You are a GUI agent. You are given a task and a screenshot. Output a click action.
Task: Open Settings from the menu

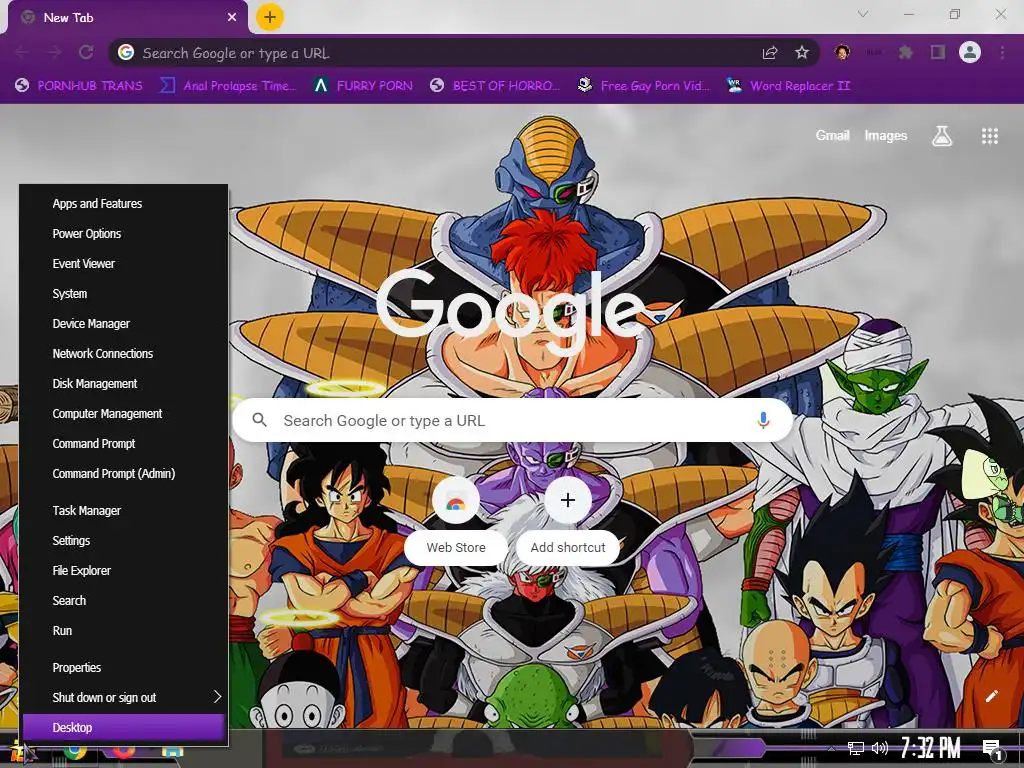coord(124,541)
